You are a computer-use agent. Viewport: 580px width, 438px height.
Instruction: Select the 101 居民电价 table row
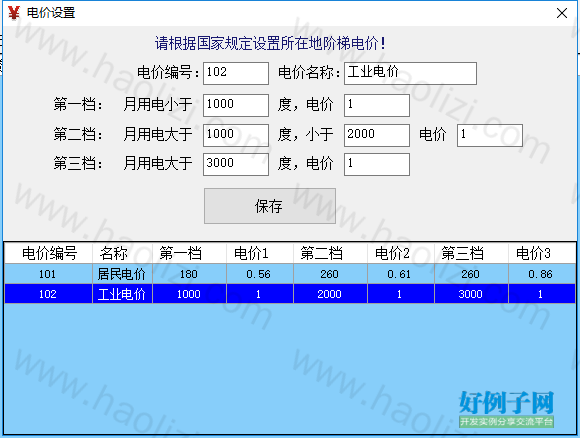(290, 274)
